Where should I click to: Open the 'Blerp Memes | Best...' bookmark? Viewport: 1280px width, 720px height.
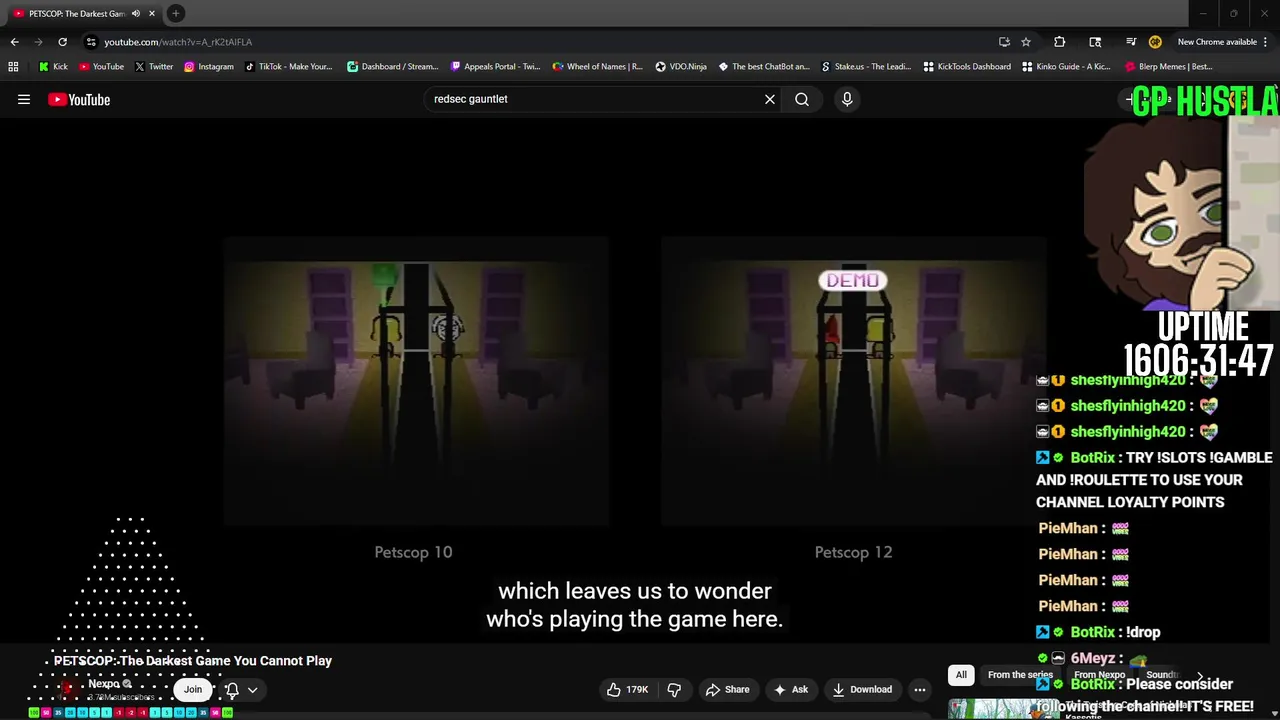(1169, 67)
